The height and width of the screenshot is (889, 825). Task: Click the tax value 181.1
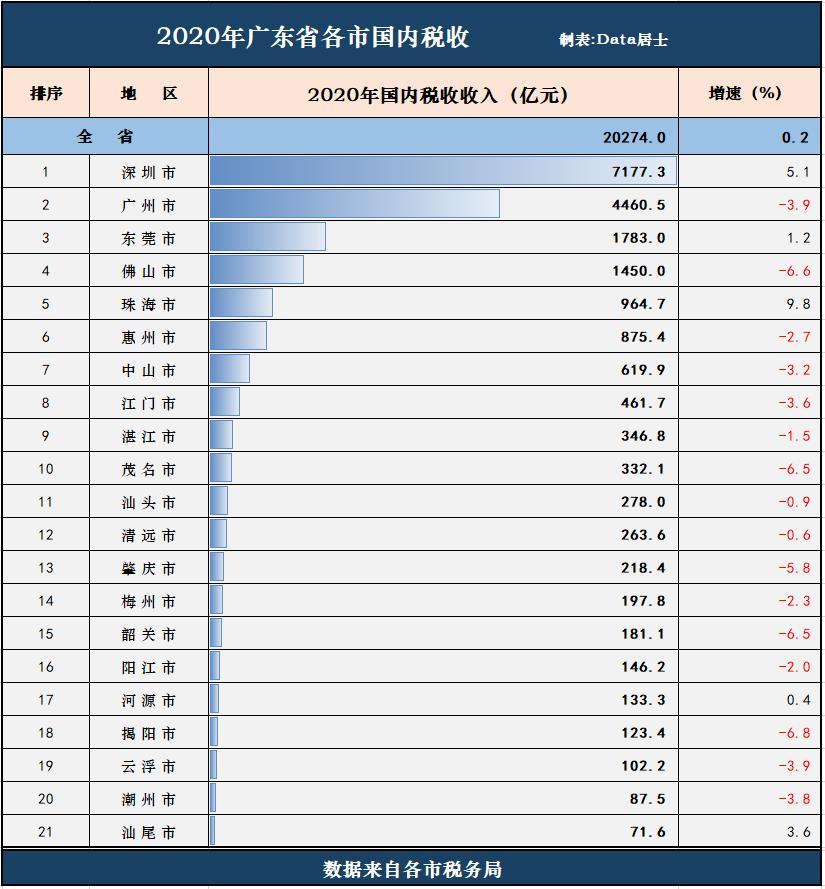643,633
